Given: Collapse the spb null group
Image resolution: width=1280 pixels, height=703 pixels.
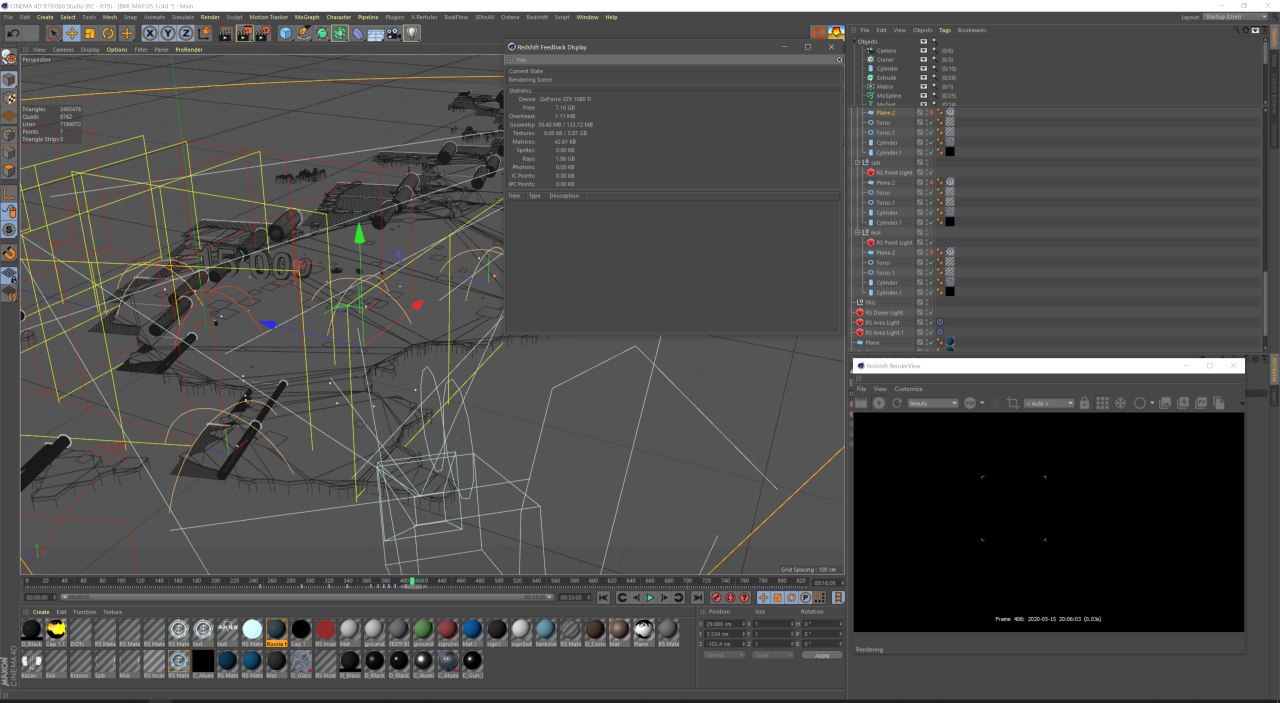Looking at the screenshot, I should [858, 162].
